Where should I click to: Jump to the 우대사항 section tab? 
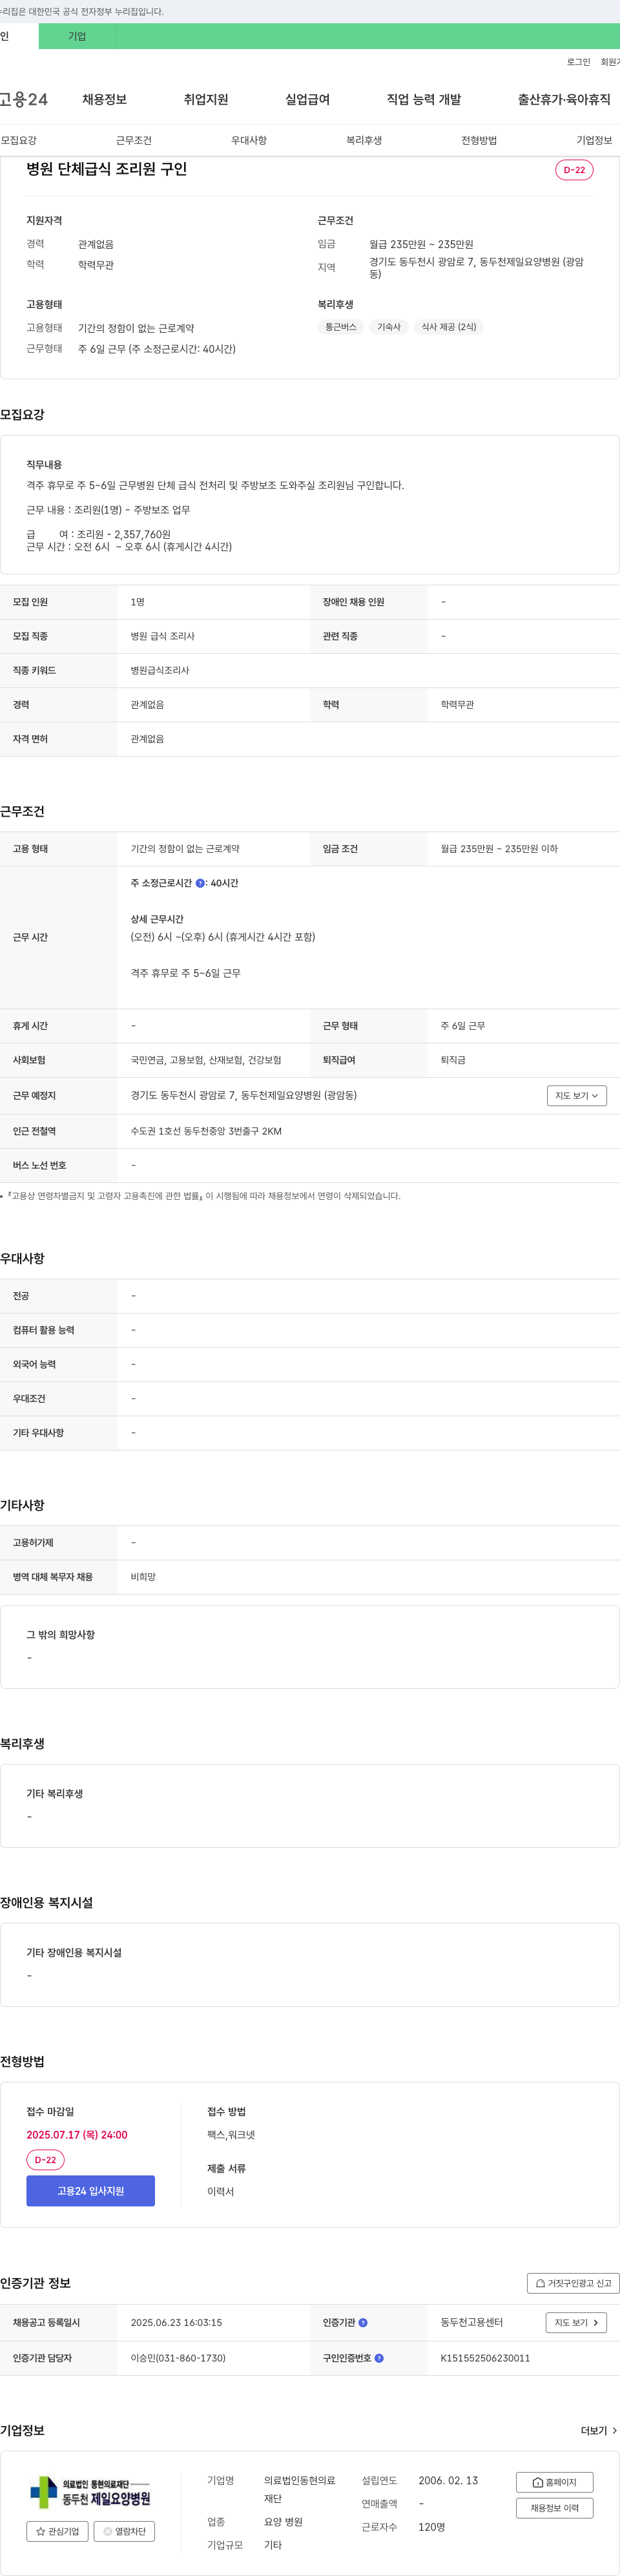(x=249, y=140)
